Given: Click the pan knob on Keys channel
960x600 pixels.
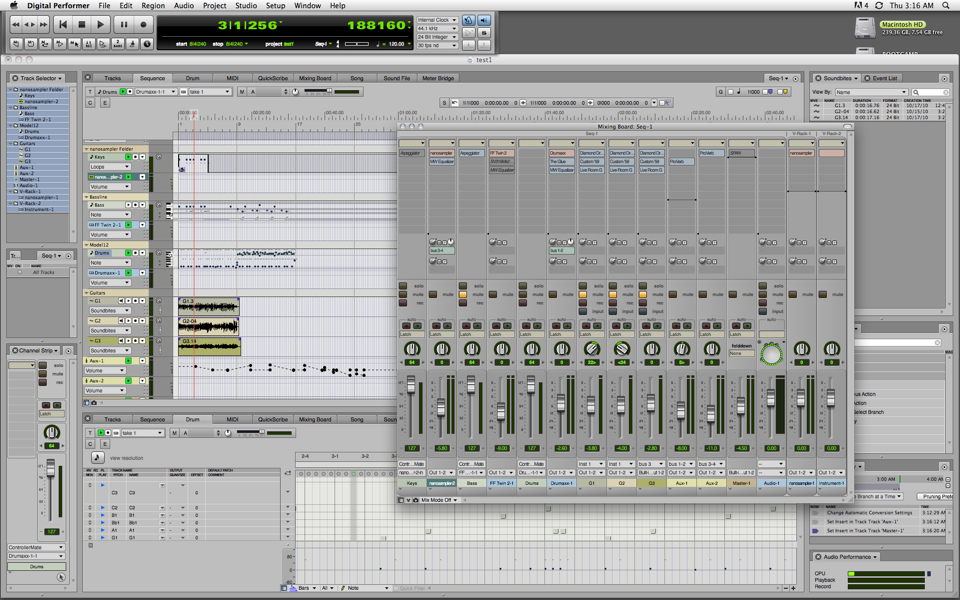Looking at the screenshot, I should (411, 349).
